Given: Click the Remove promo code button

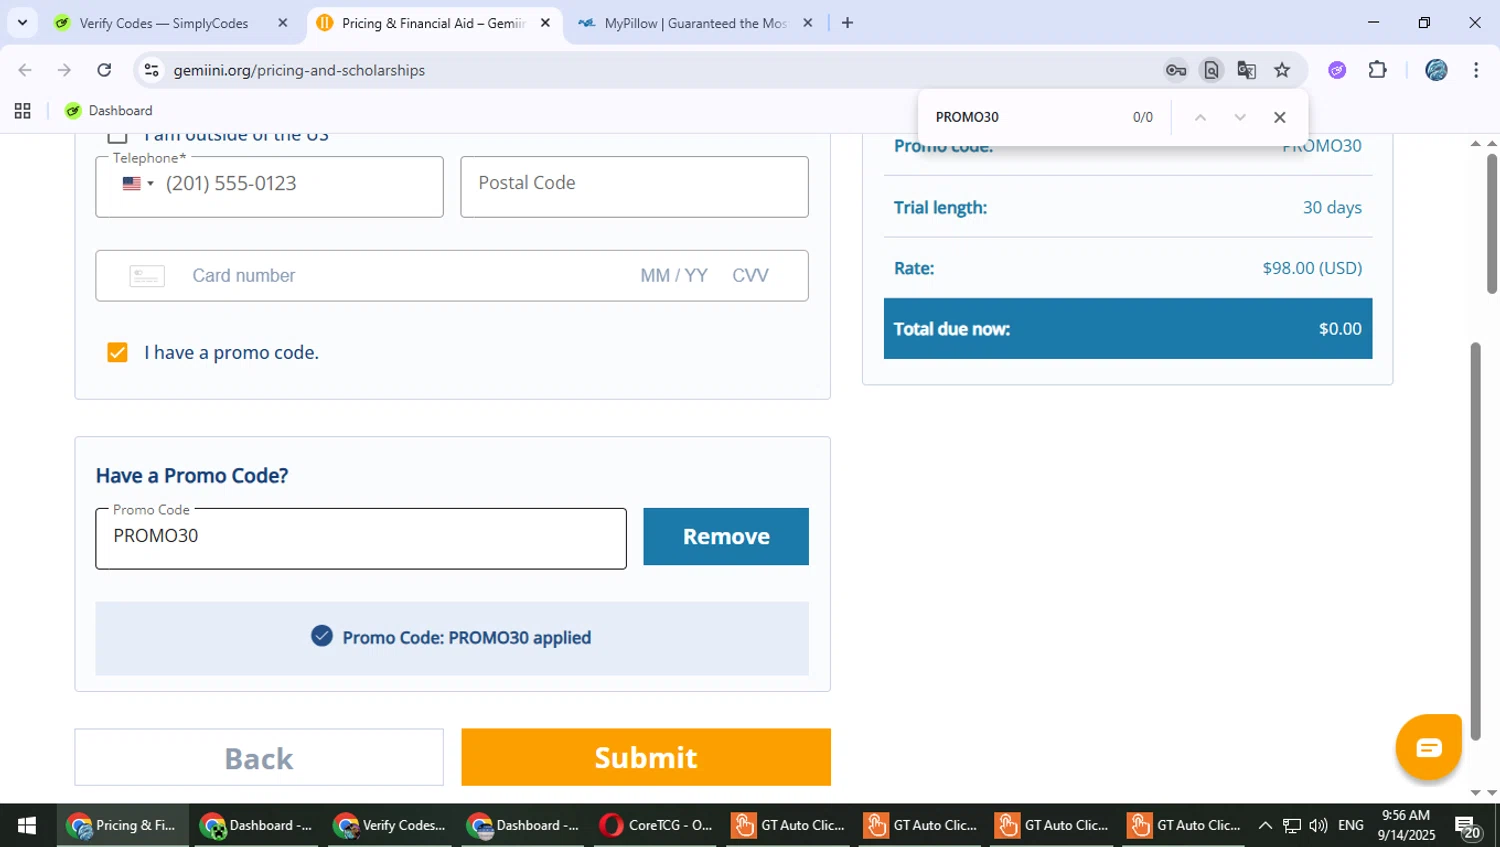Looking at the screenshot, I should pos(726,537).
